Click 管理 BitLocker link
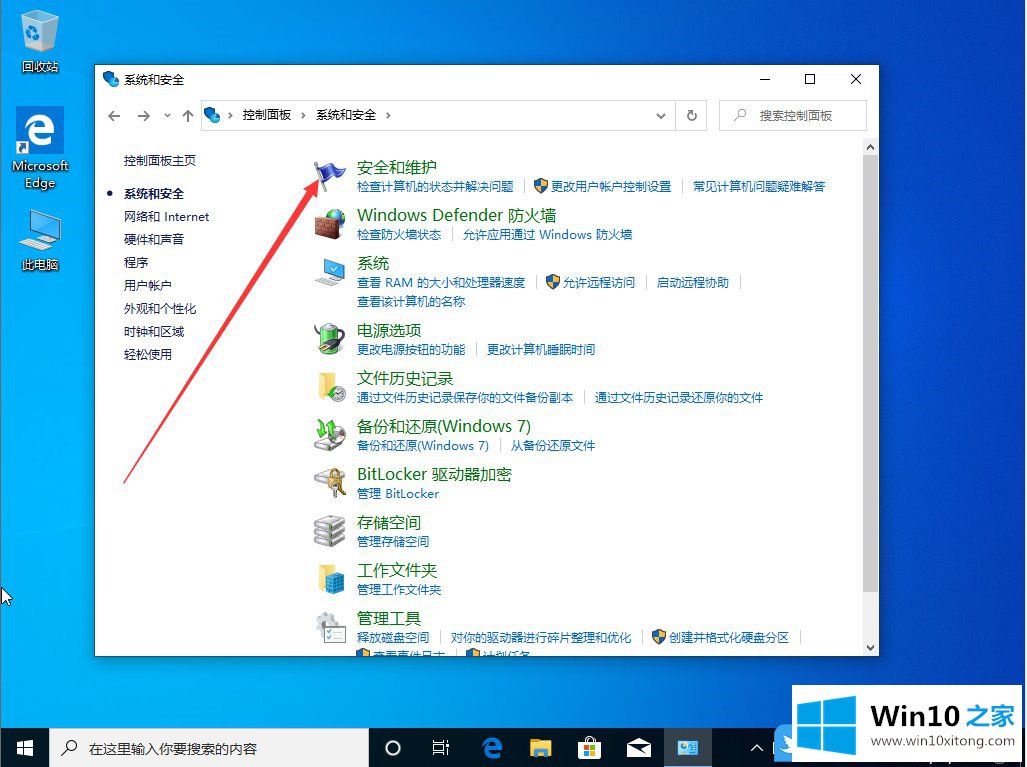 pos(398,493)
